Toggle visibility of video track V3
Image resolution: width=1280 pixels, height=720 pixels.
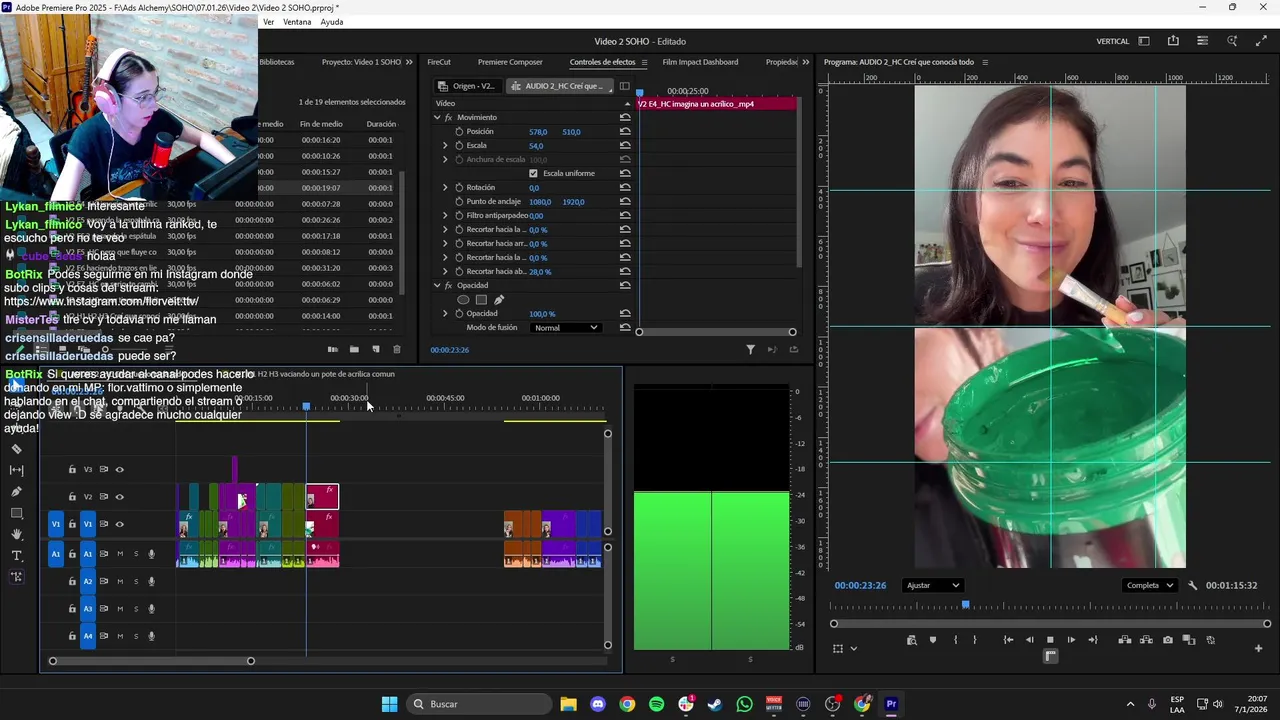tap(120, 470)
